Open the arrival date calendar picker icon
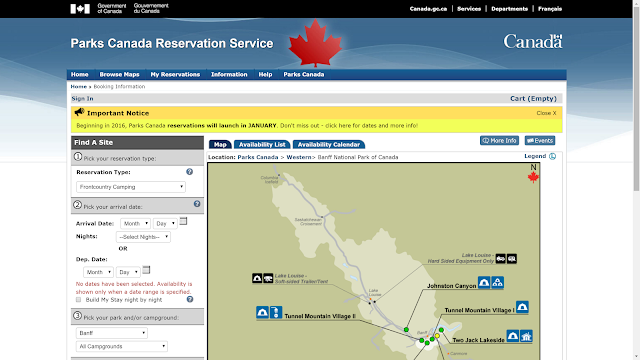640x360 pixels. tap(183, 221)
